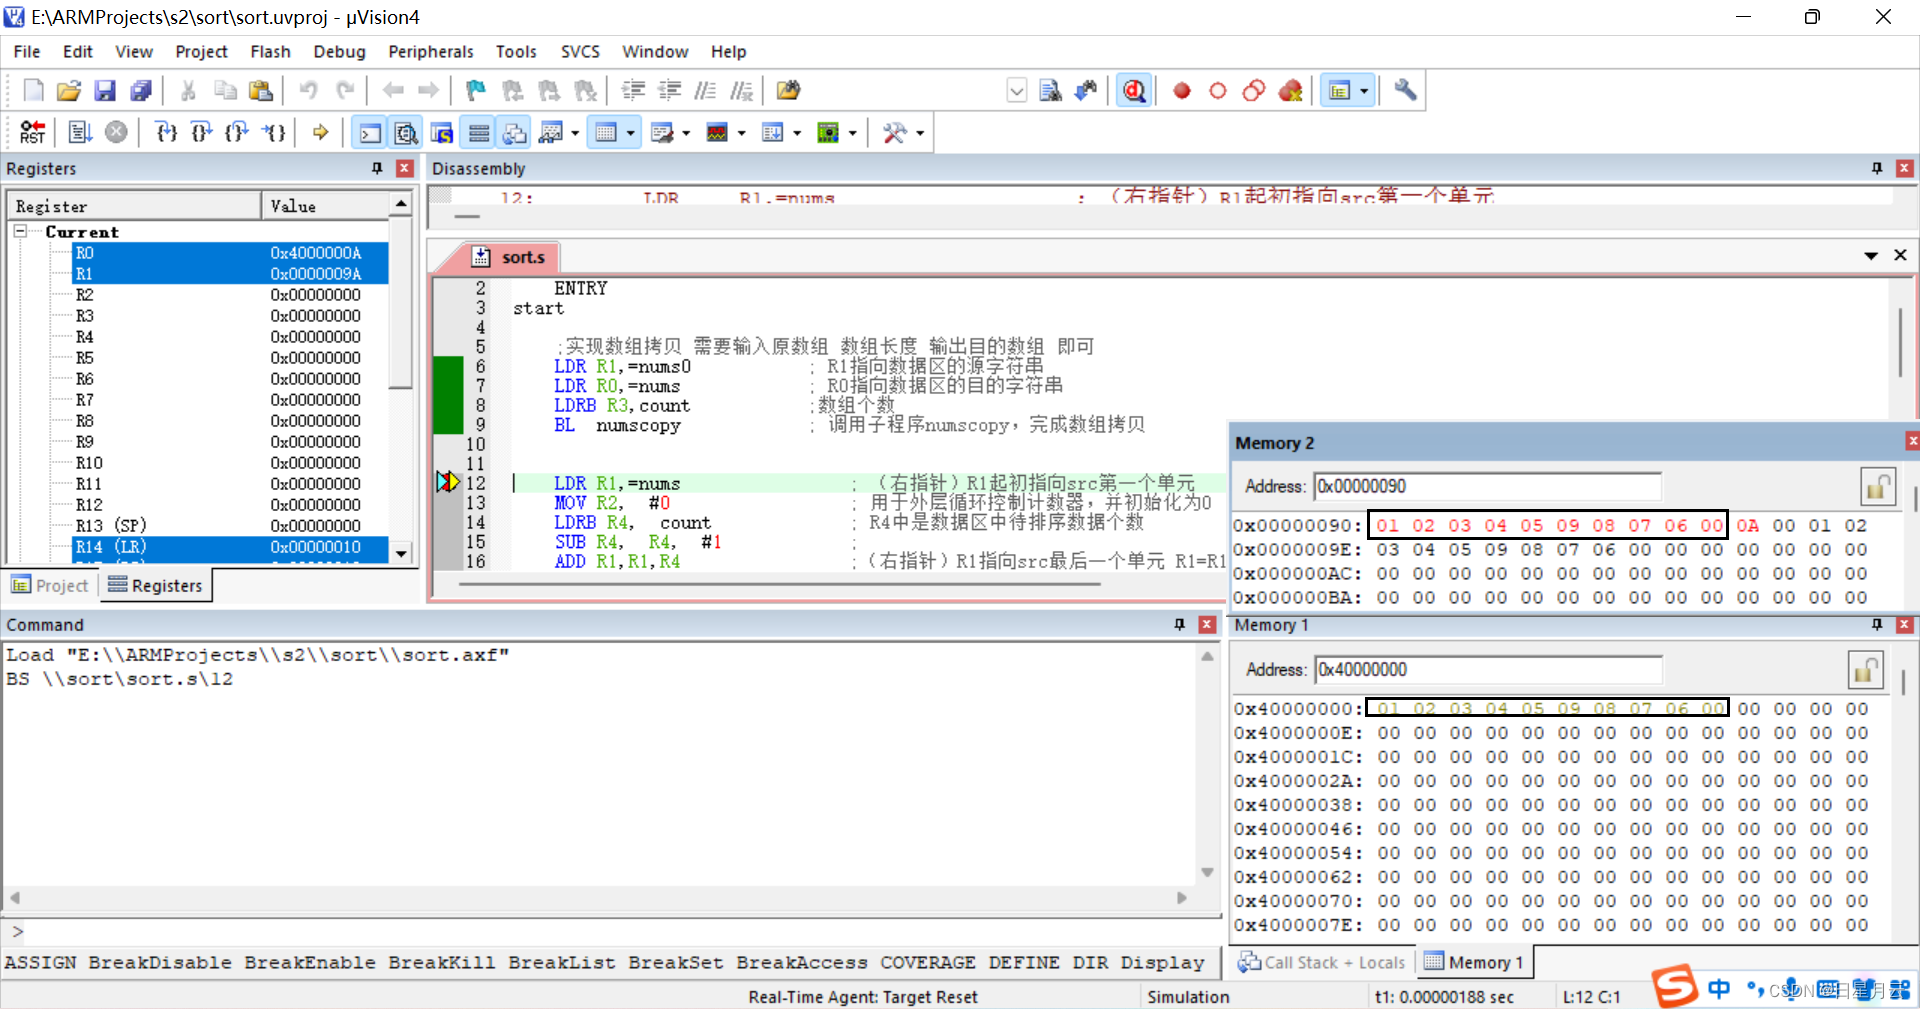Insert or remove bookmark with flag icon
This screenshot has height=1009, width=1920.
[x=476, y=91]
